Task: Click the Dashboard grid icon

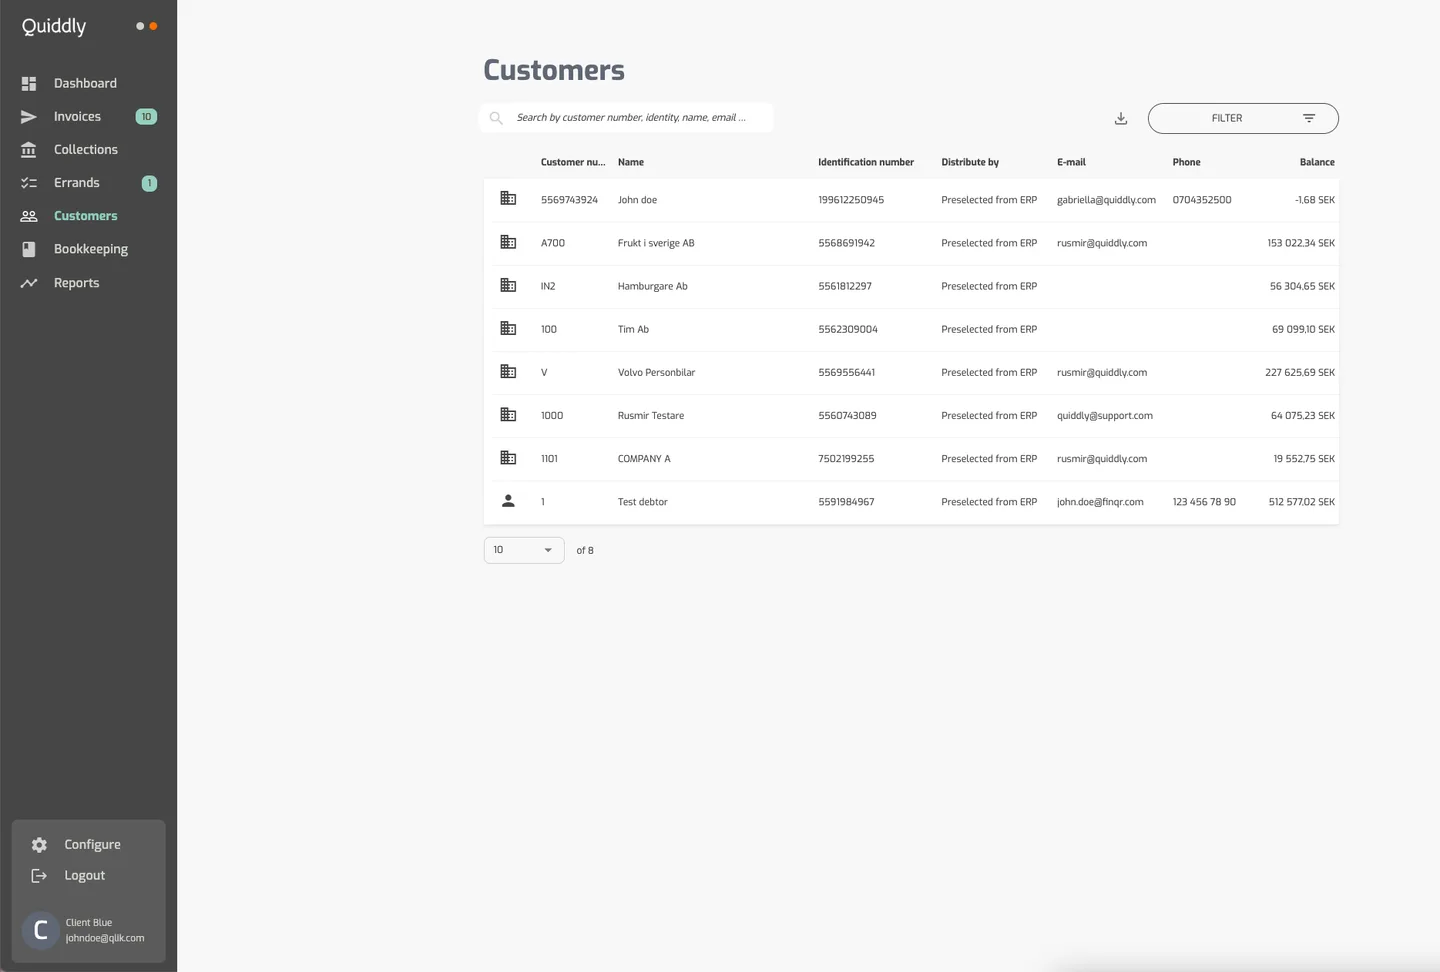Action: [29, 84]
